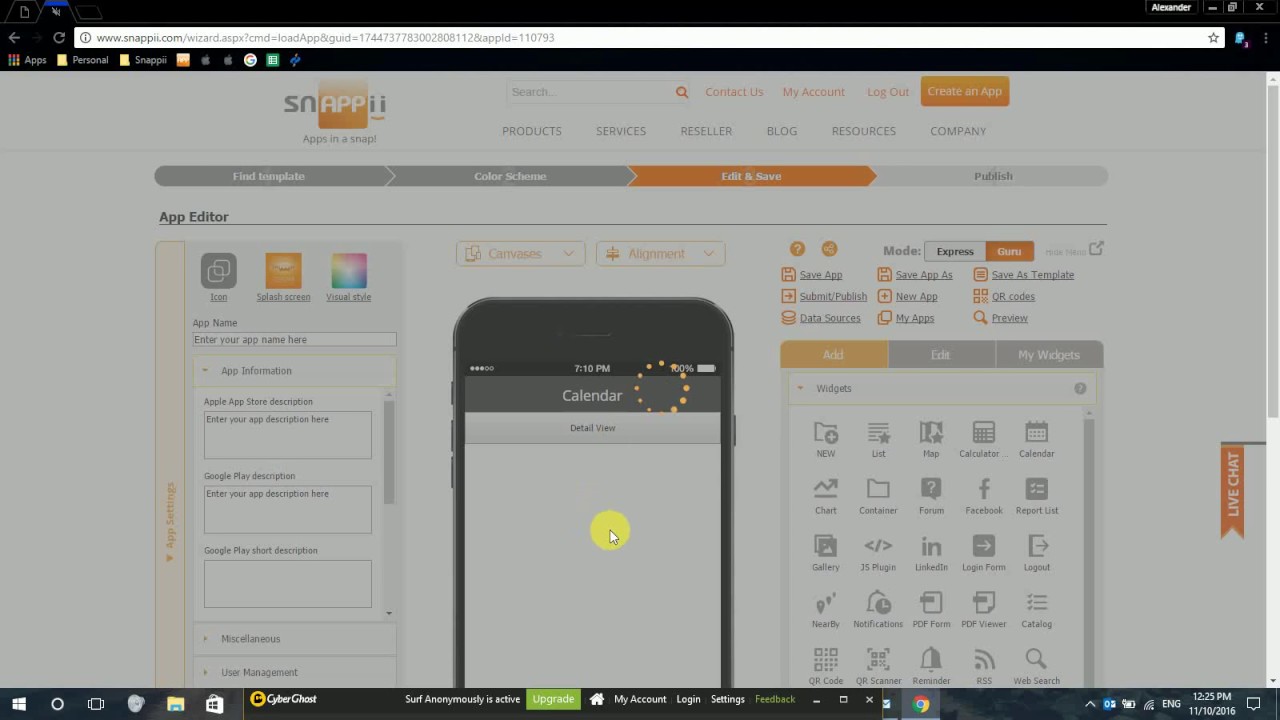
Task: Switch mode to Guru
Action: [x=1009, y=252]
